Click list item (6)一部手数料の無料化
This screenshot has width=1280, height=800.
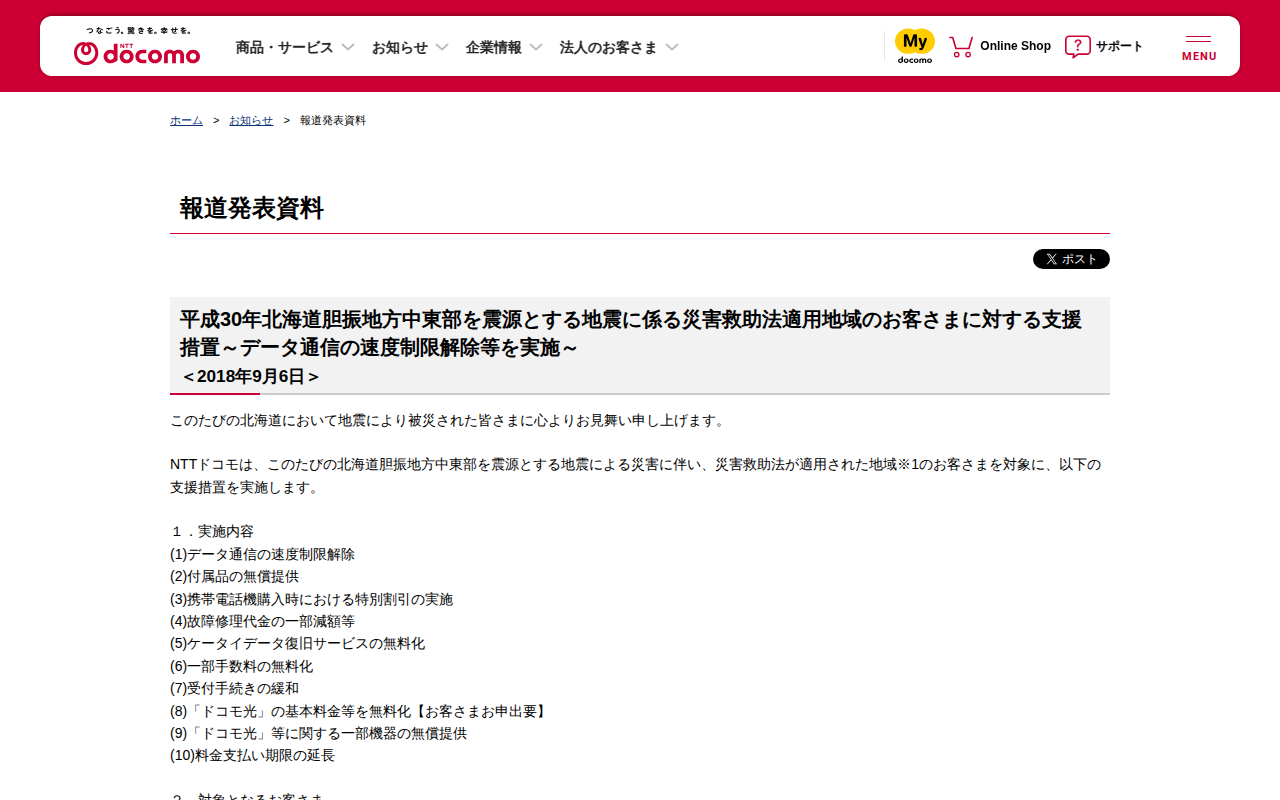(x=241, y=666)
